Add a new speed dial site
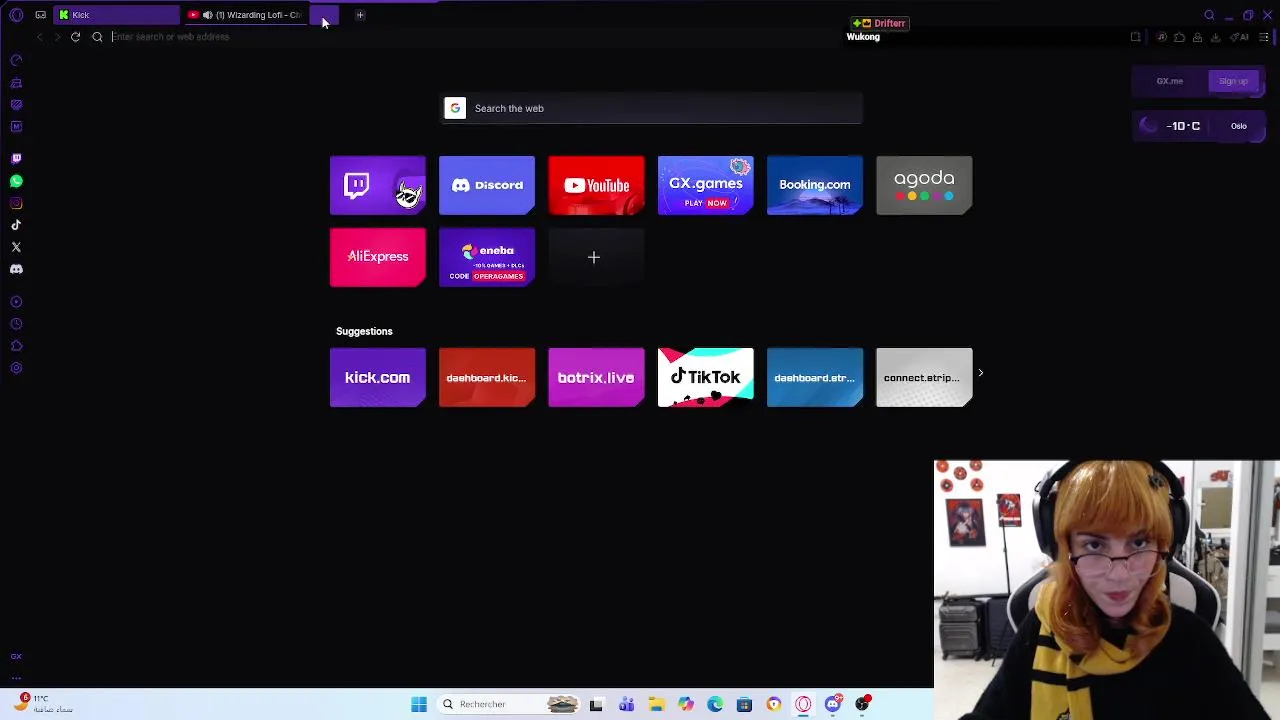1280x720 pixels. 596,257
